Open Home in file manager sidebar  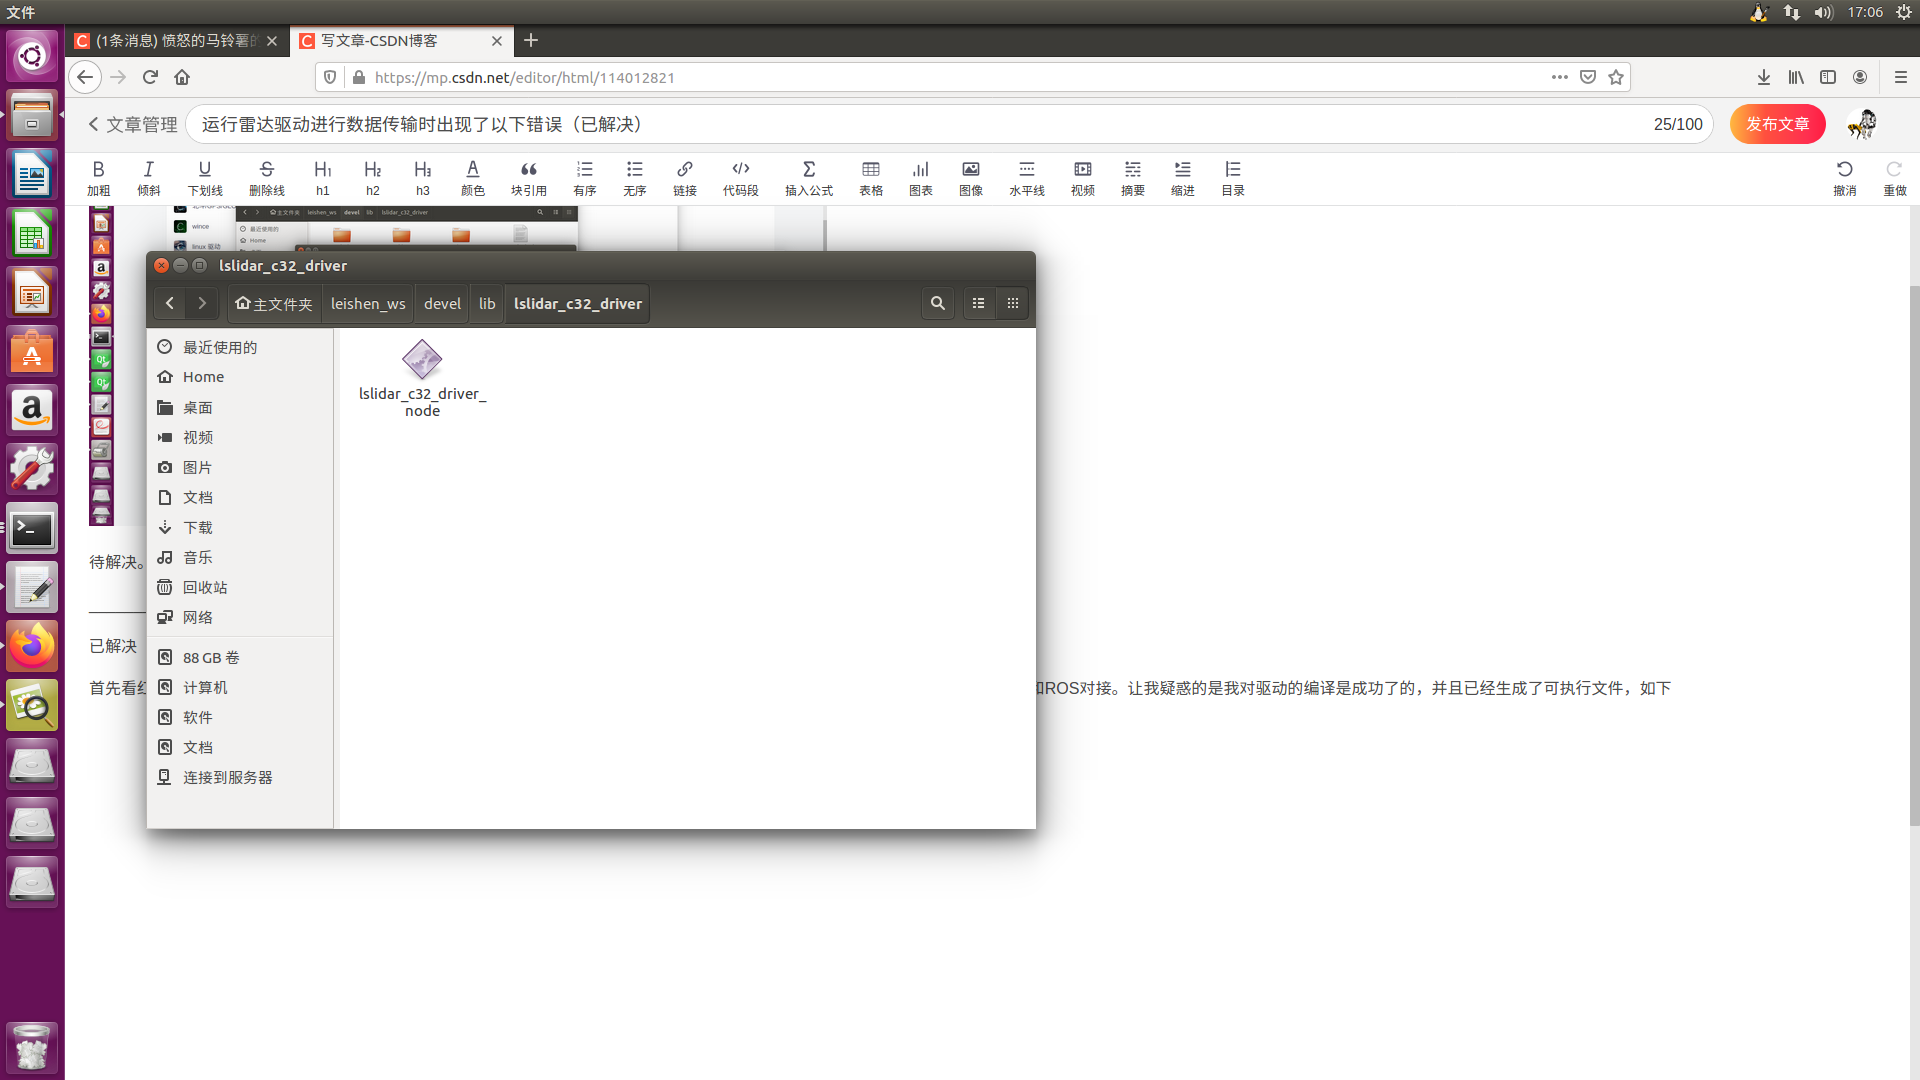pos(240,377)
